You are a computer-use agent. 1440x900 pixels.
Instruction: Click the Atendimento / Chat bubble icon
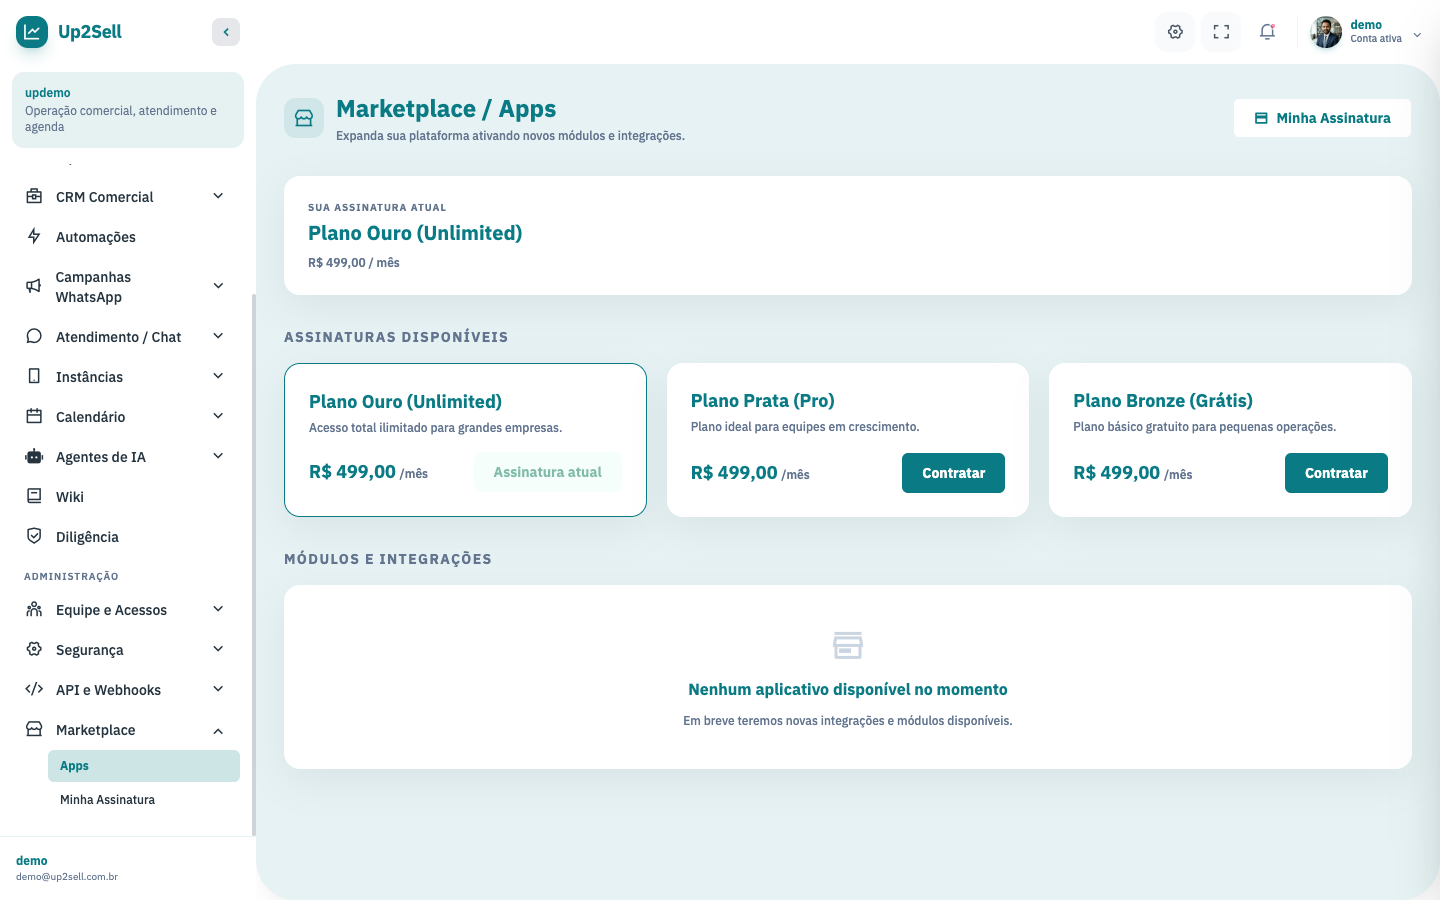pos(34,336)
